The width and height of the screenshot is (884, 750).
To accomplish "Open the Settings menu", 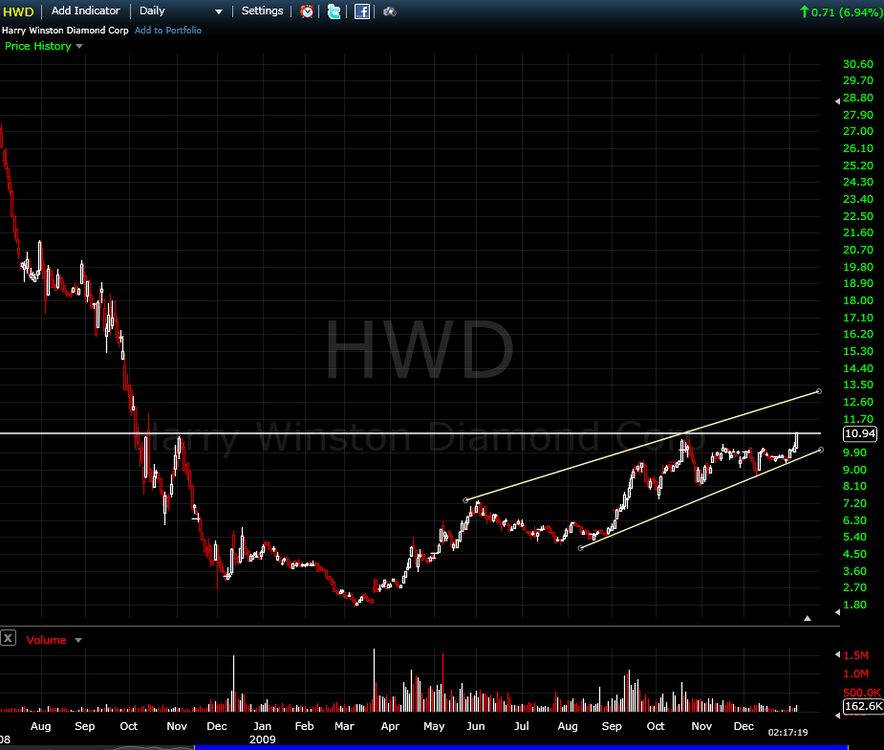I will point(262,11).
